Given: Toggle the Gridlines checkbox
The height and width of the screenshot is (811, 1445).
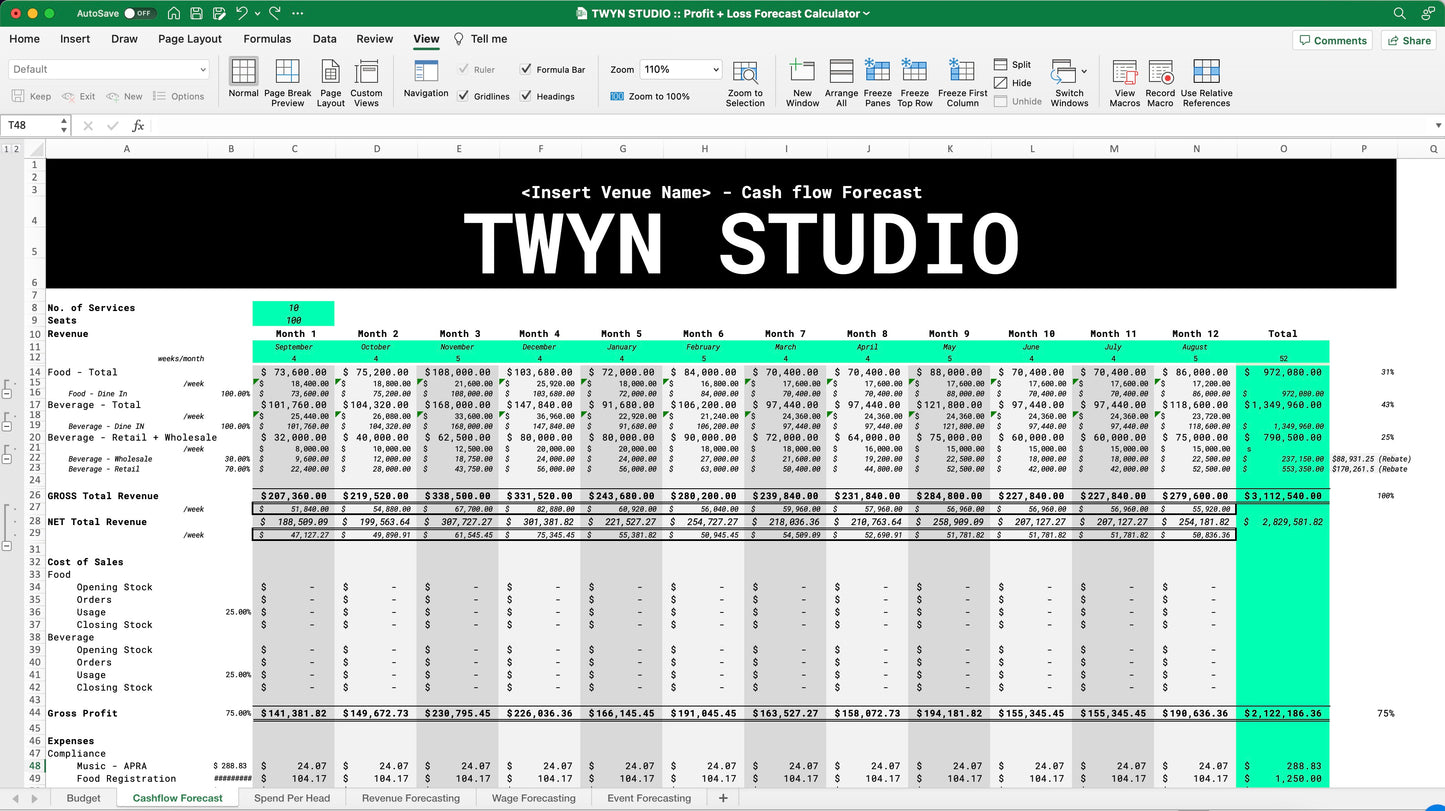Looking at the screenshot, I should [463, 96].
